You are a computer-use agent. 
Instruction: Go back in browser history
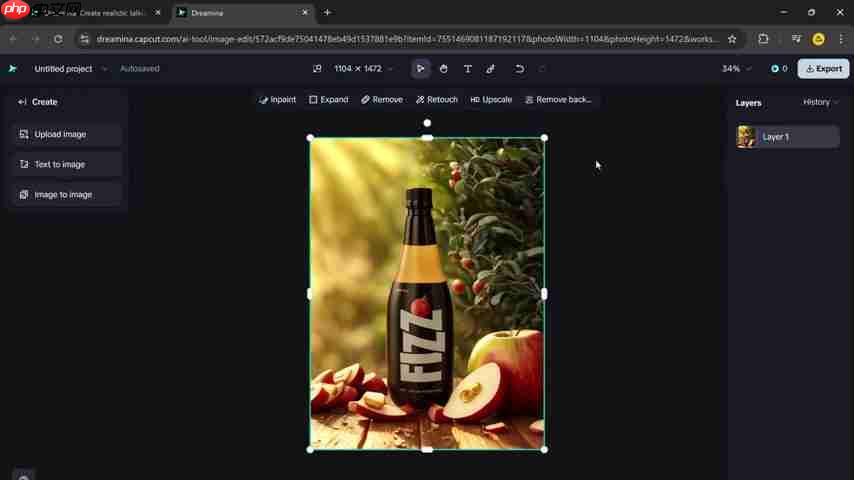point(13,39)
